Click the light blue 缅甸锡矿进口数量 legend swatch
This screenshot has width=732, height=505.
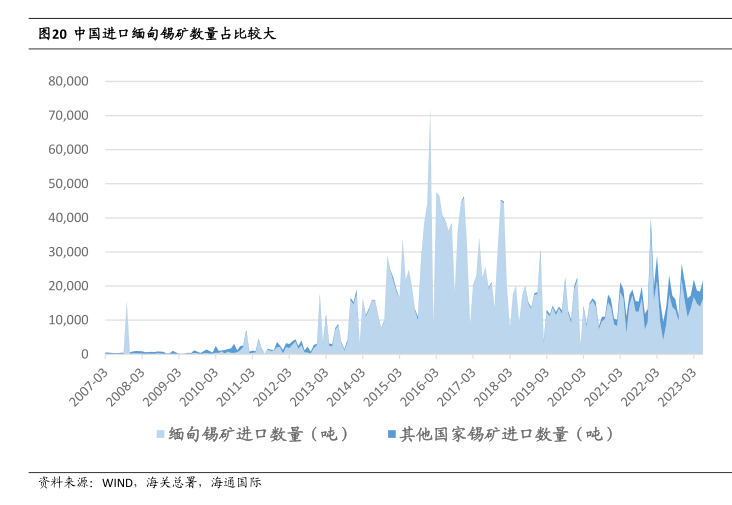160,434
